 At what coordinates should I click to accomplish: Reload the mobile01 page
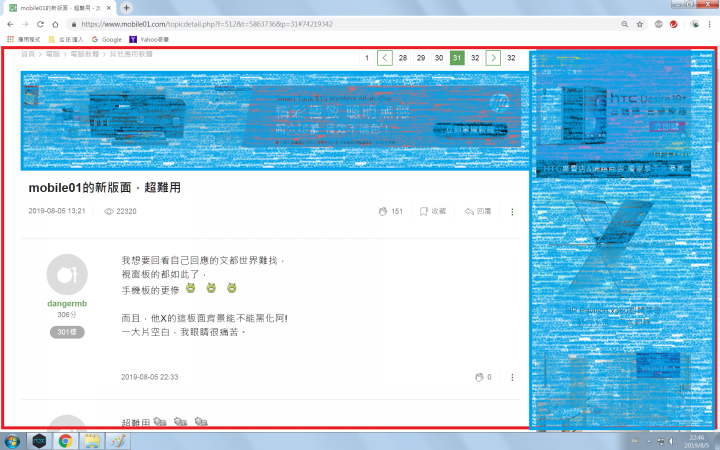coord(40,24)
